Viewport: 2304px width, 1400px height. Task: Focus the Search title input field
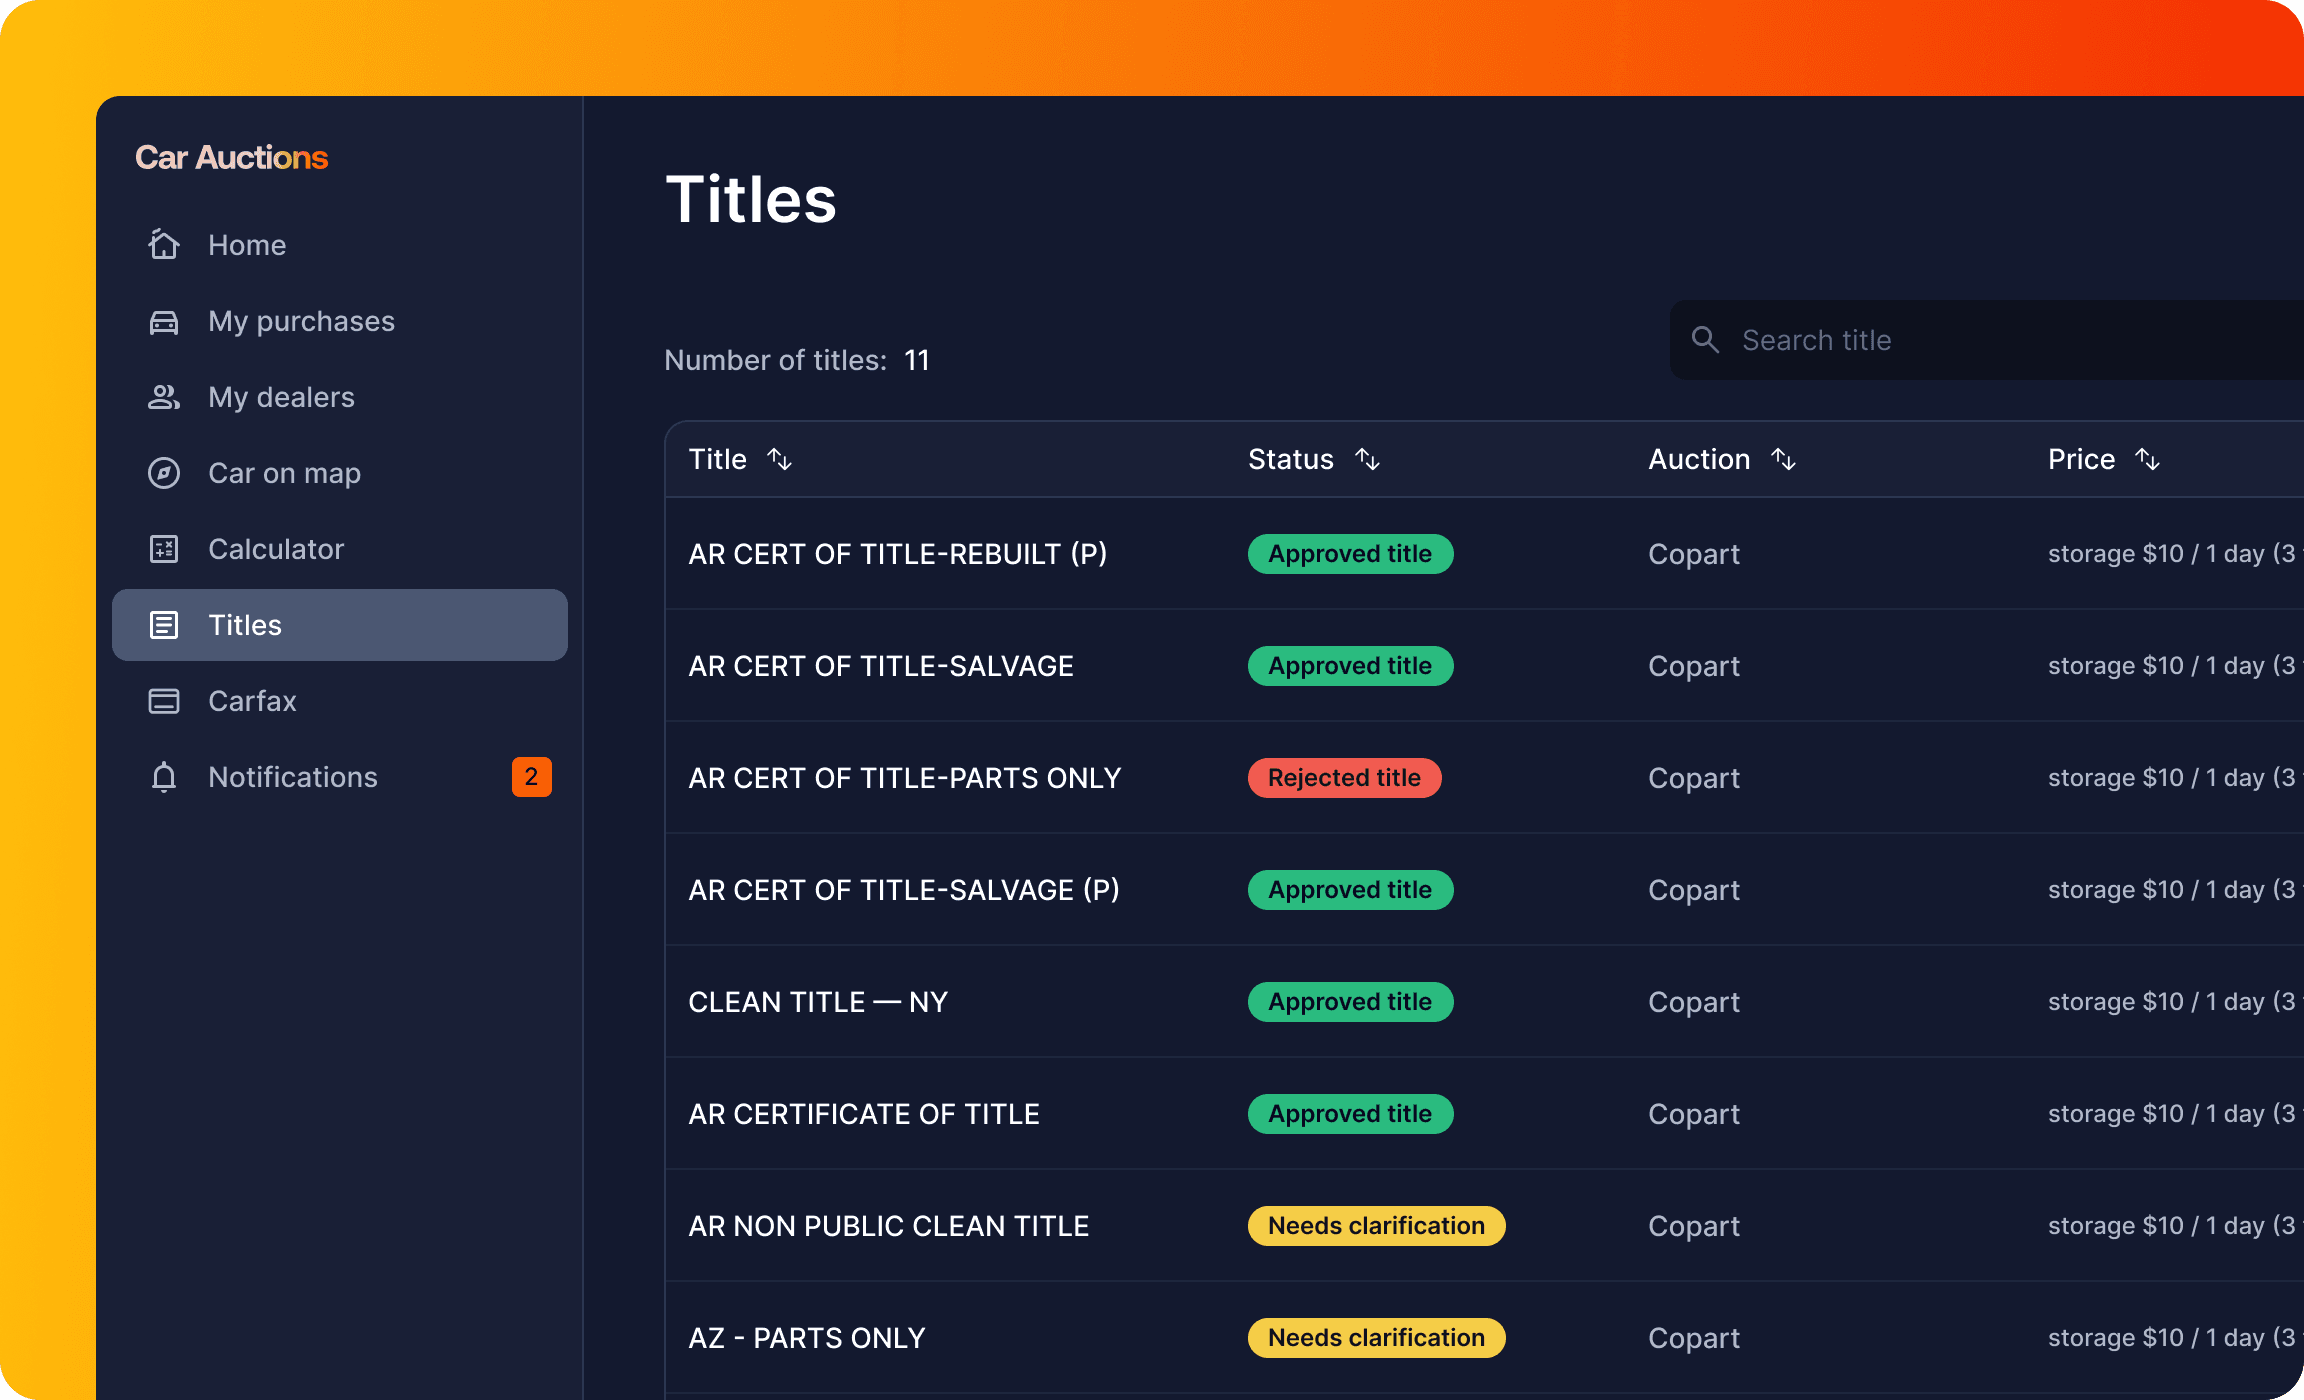[2000, 340]
